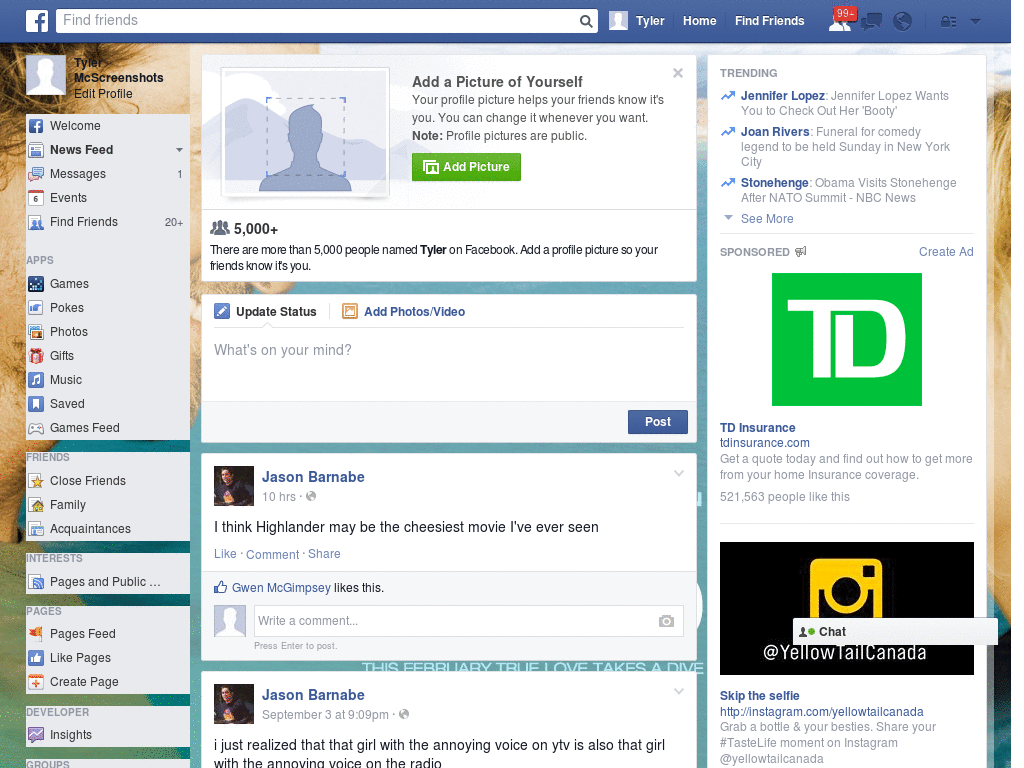Expand News Feed options dropdown arrow
The image size is (1024, 768).
(179, 150)
